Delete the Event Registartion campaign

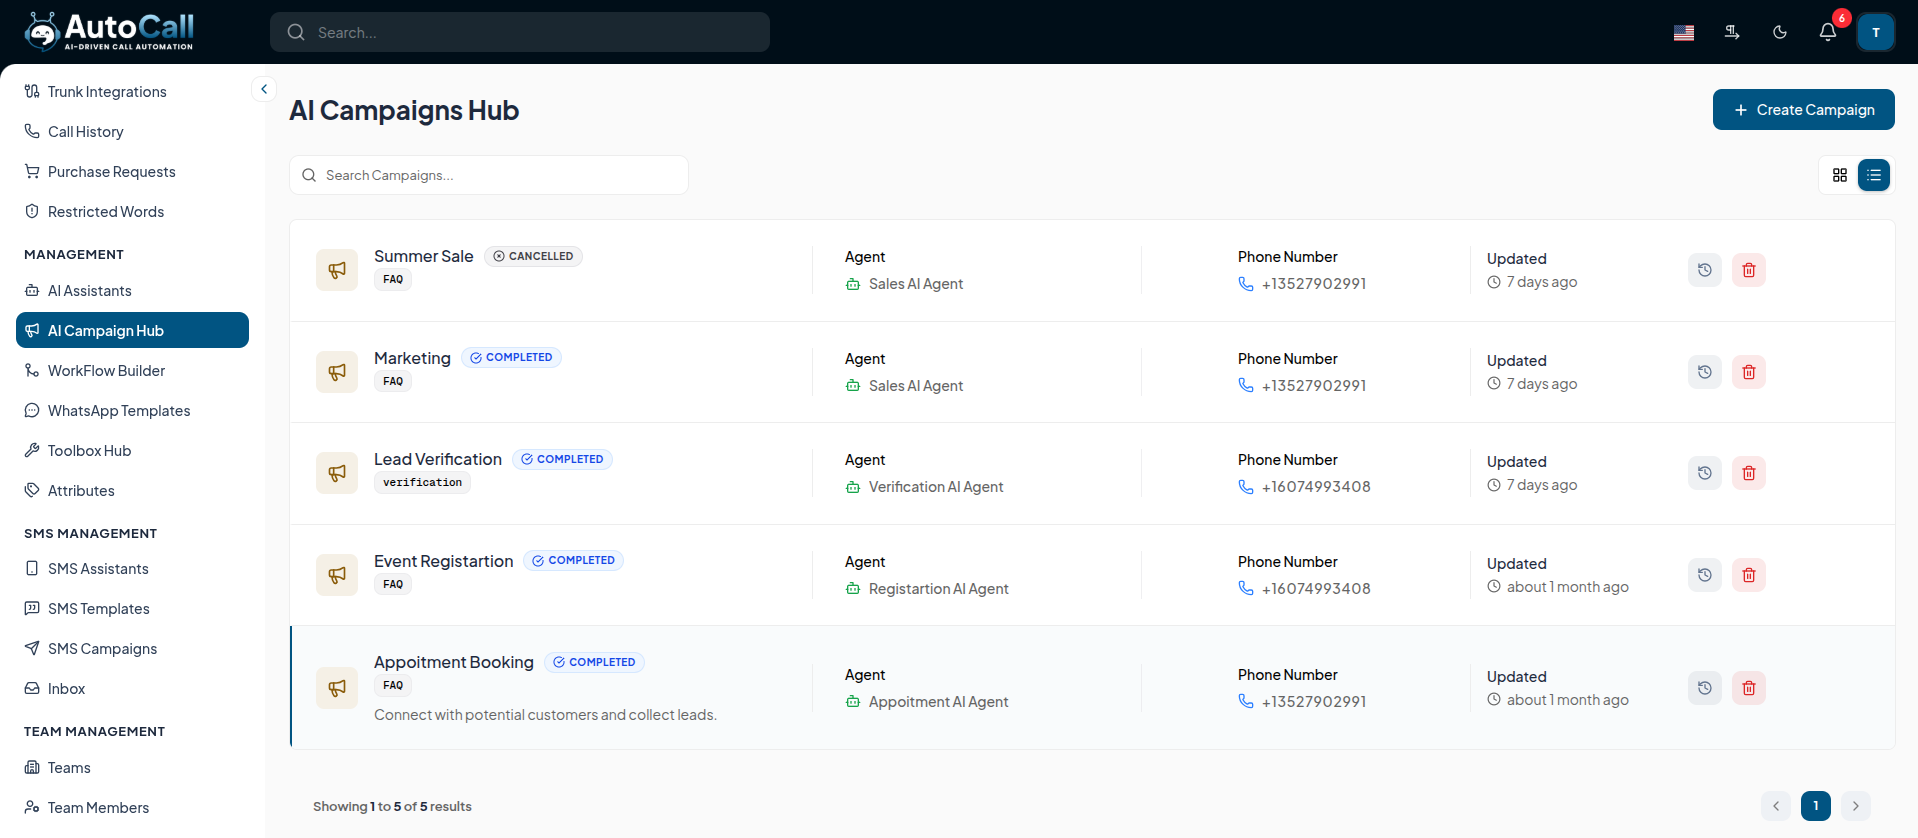[1749, 575]
